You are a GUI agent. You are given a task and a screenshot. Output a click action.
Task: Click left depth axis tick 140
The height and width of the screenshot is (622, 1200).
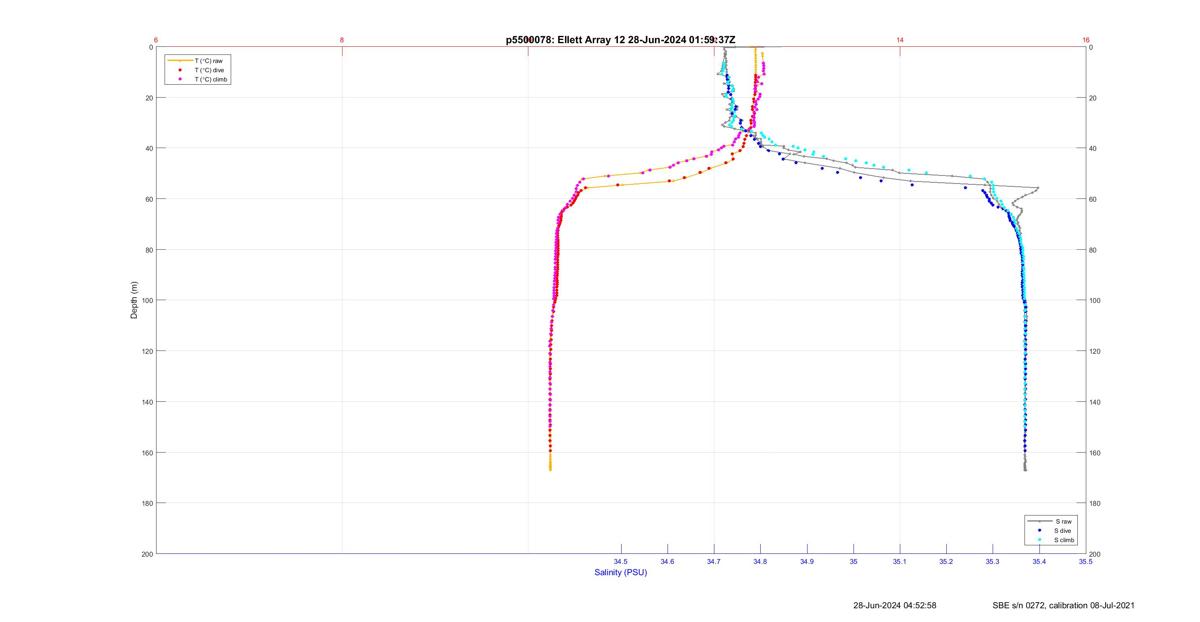tap(147, 402)
